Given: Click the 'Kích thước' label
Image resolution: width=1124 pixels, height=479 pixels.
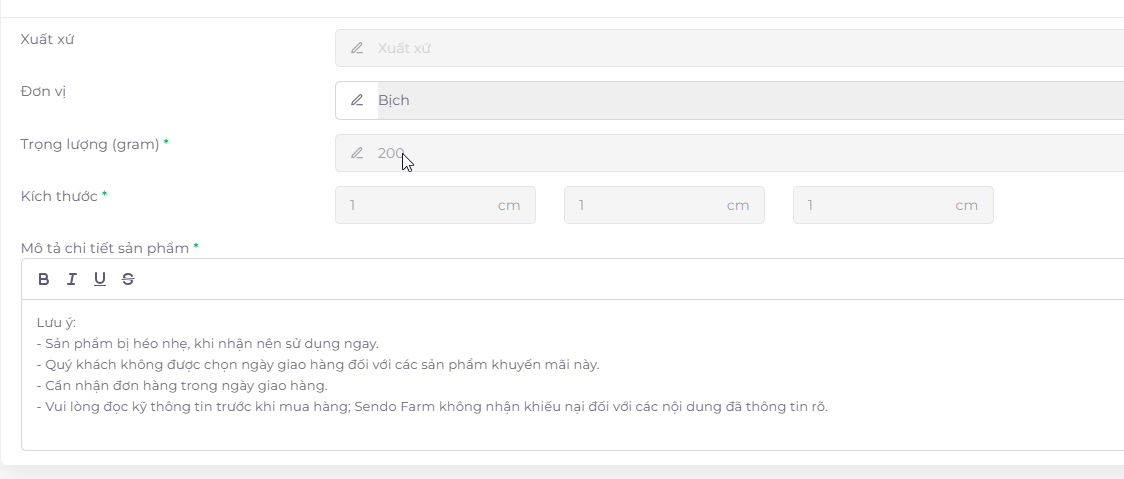Looking at the screenshot, I should 59,196.
